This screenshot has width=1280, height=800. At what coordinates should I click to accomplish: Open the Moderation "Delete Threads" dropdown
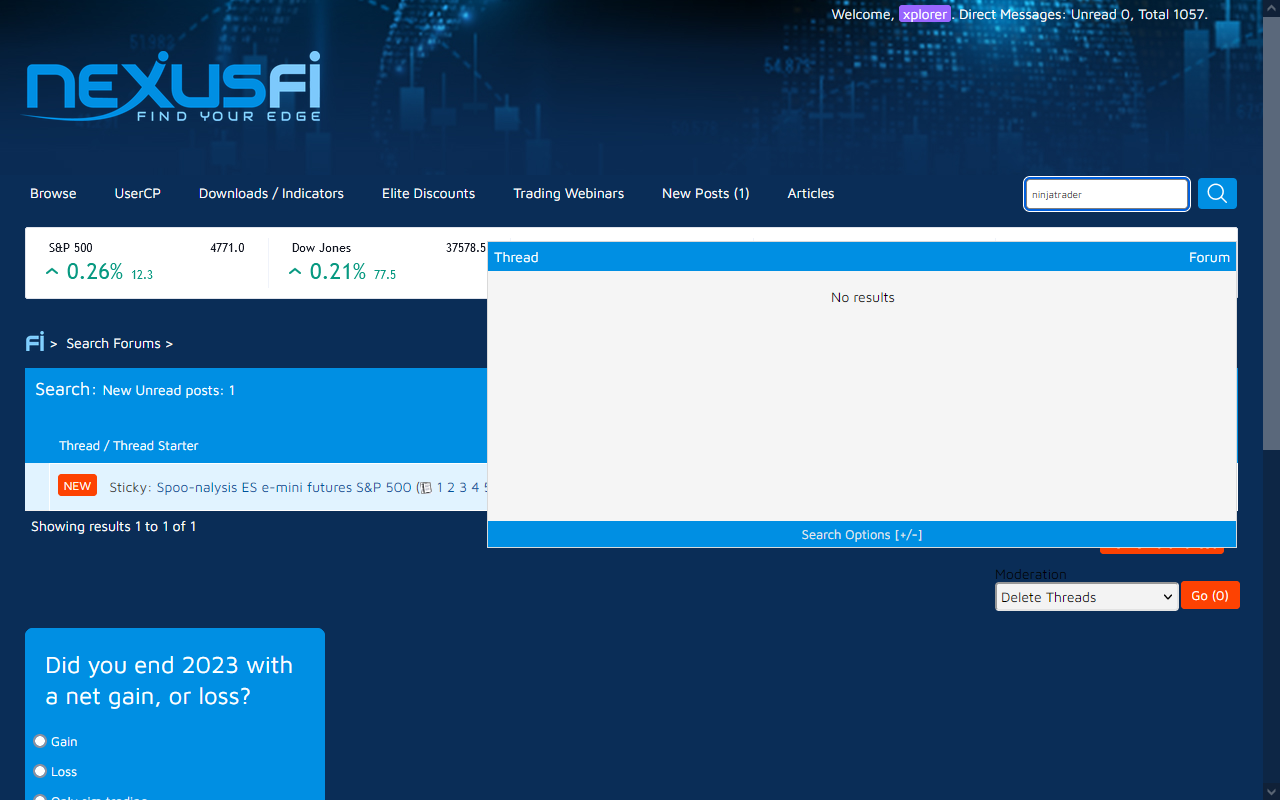click(1087, 597)
